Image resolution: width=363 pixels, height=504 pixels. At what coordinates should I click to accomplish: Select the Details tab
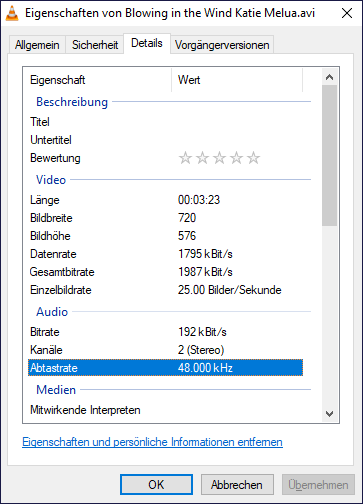147,43
